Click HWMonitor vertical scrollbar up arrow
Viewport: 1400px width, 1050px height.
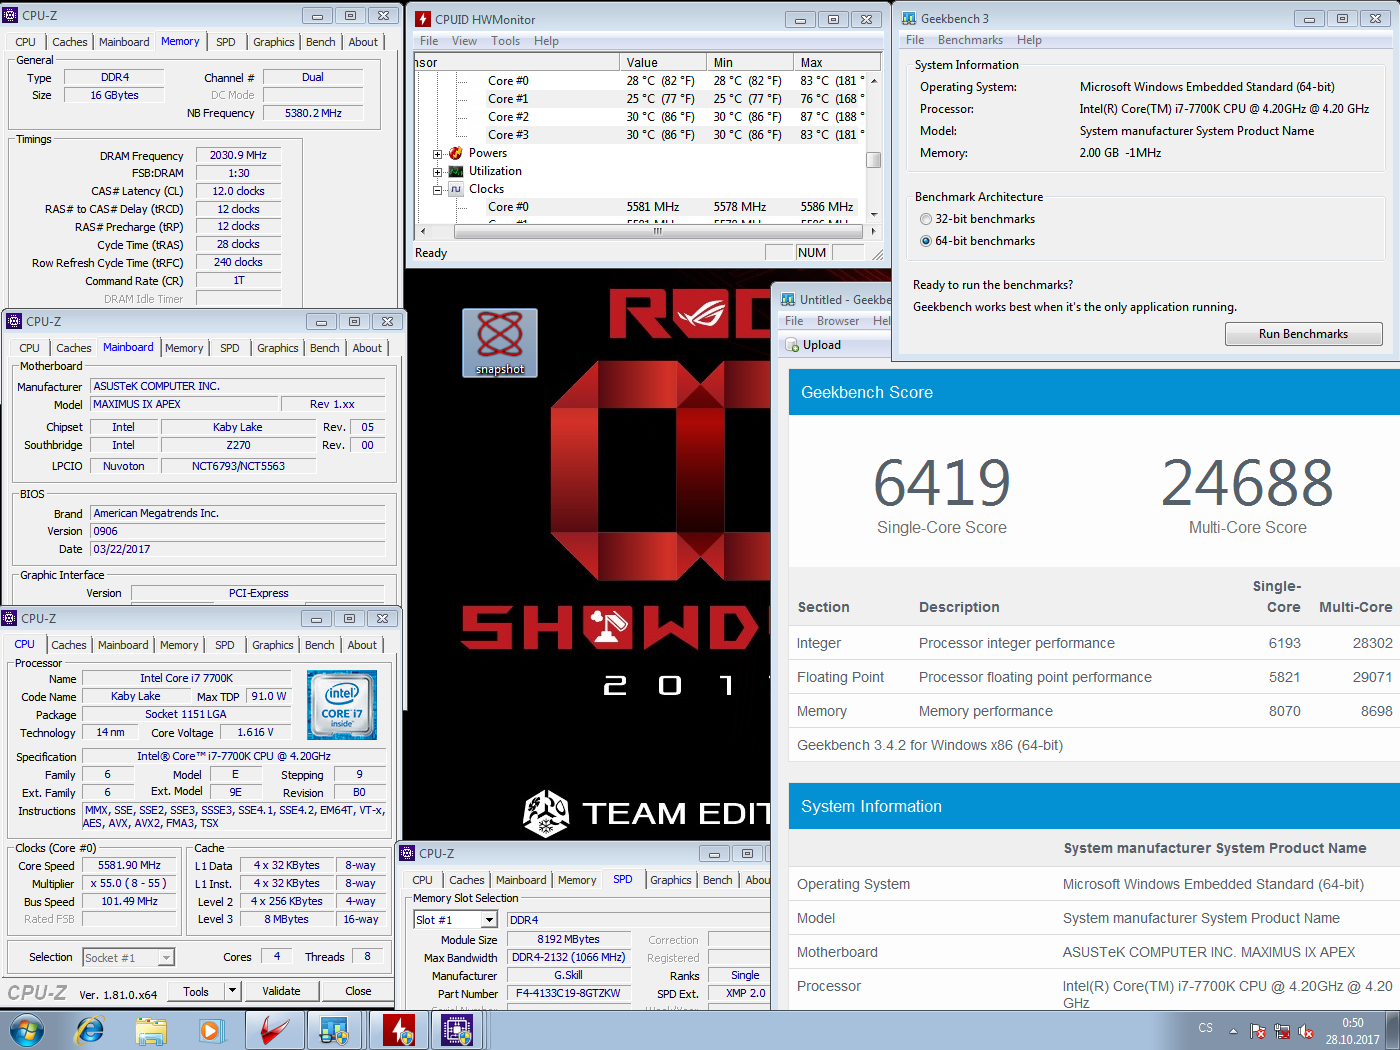pyautogui.click(x=874, y=80)
